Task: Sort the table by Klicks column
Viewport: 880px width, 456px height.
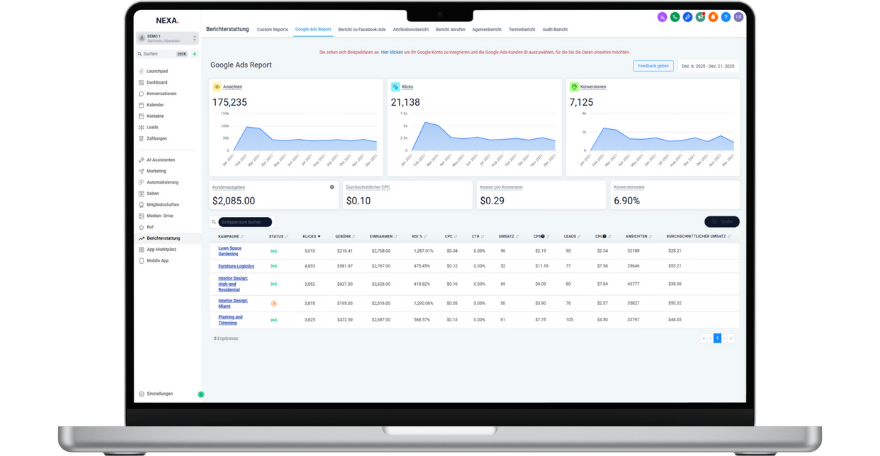Action: point(312,236)
